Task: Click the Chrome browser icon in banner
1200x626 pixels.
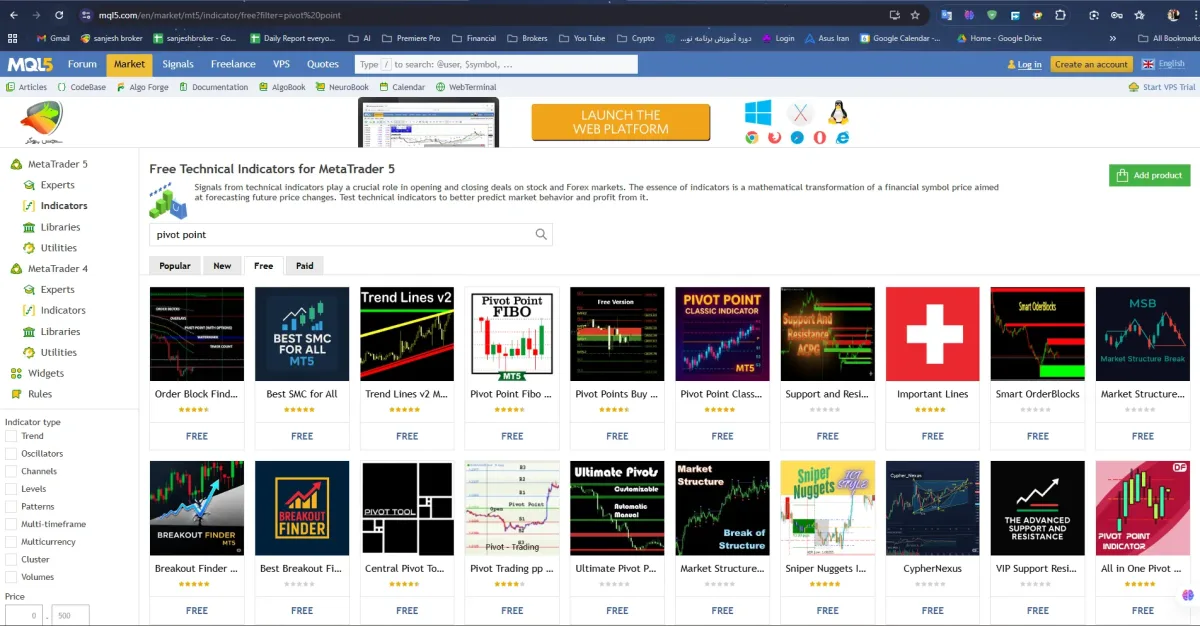Action: coord(751,137)
